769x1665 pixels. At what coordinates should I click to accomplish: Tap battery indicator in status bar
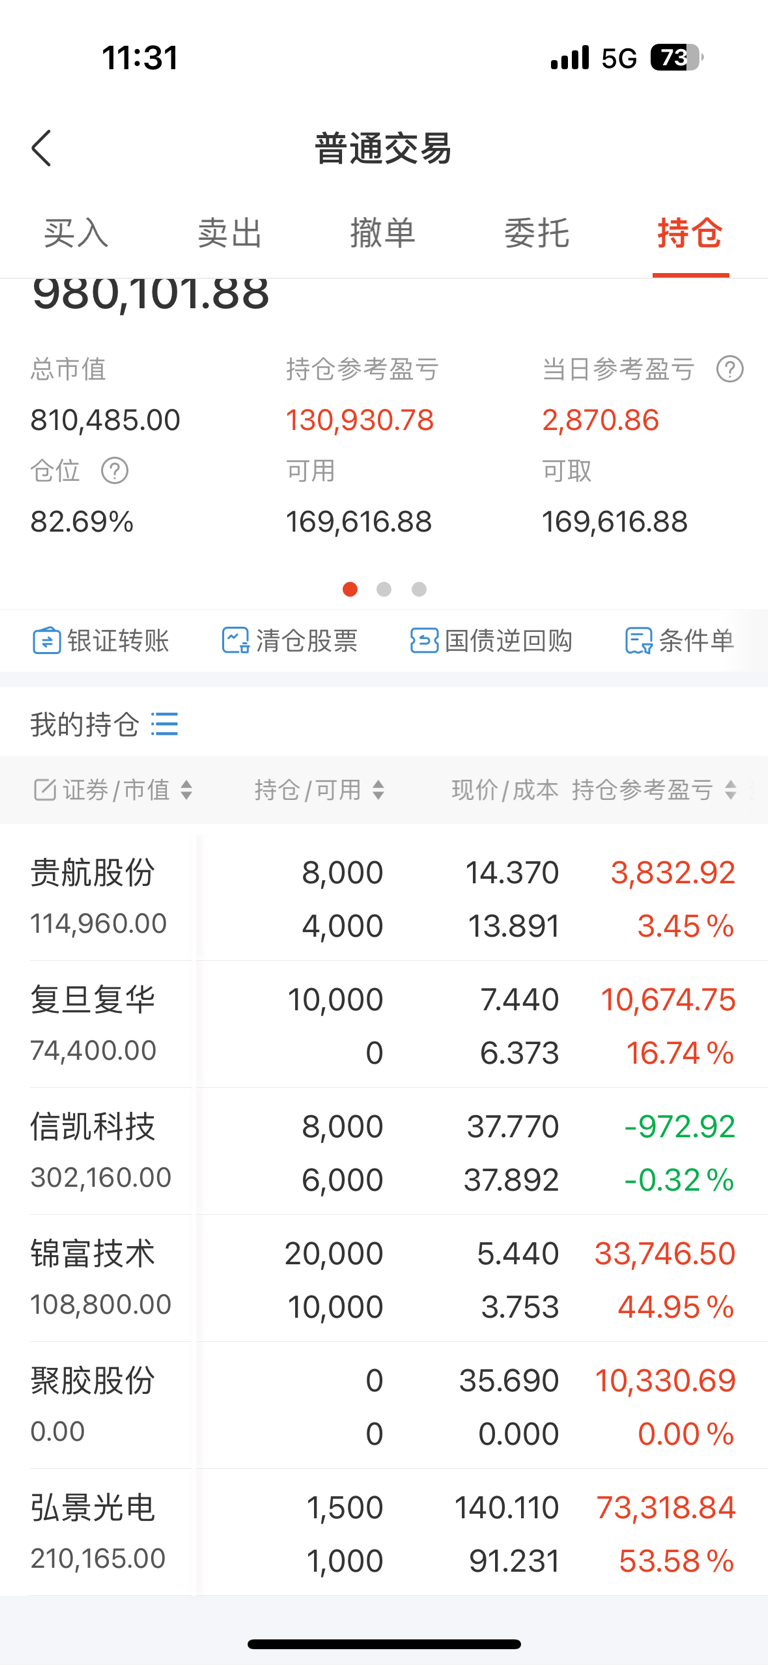coord(677,58)
